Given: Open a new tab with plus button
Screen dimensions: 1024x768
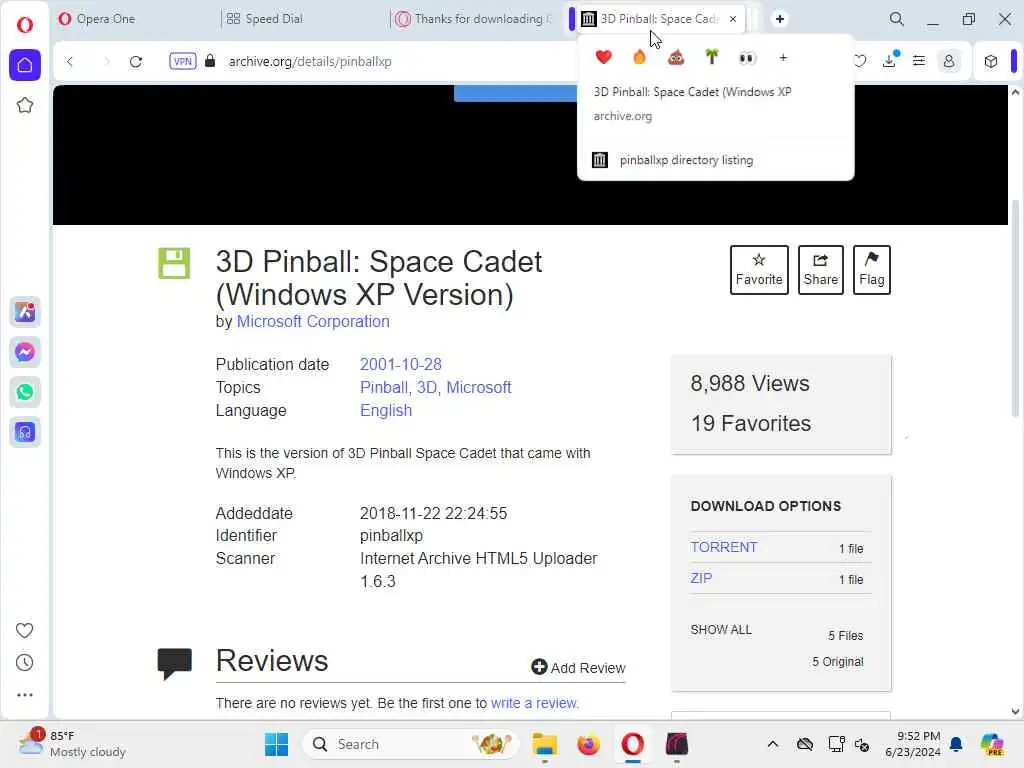Looking at the screenshot, I should tap(780, 19).
